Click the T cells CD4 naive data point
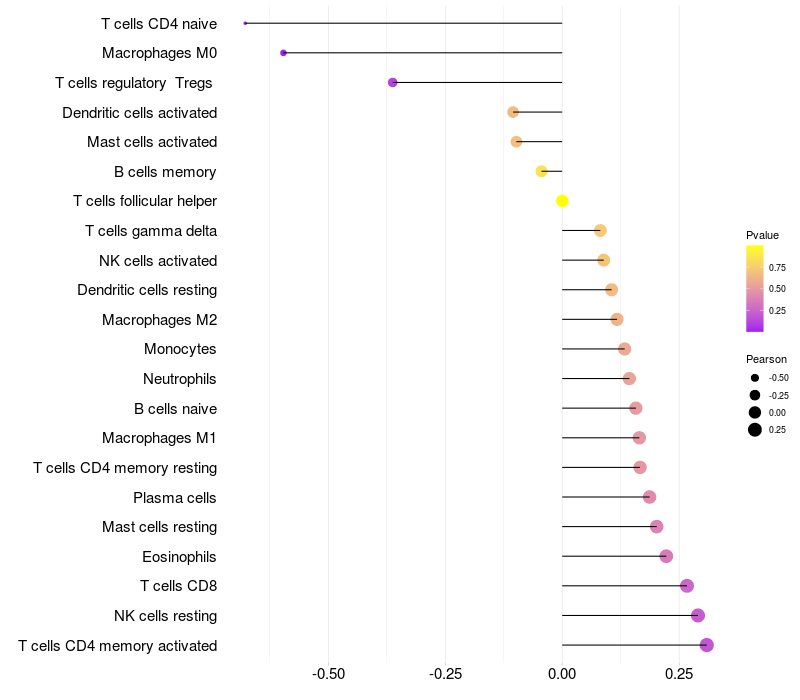 (245, 23)
